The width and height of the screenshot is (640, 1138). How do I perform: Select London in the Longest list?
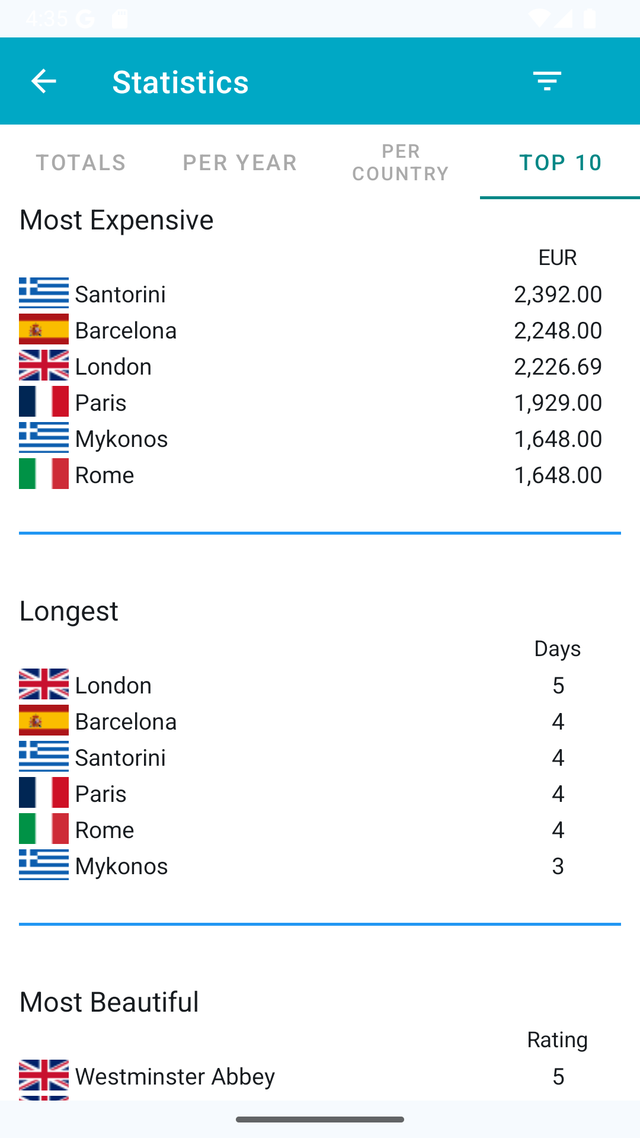point(113,685)
